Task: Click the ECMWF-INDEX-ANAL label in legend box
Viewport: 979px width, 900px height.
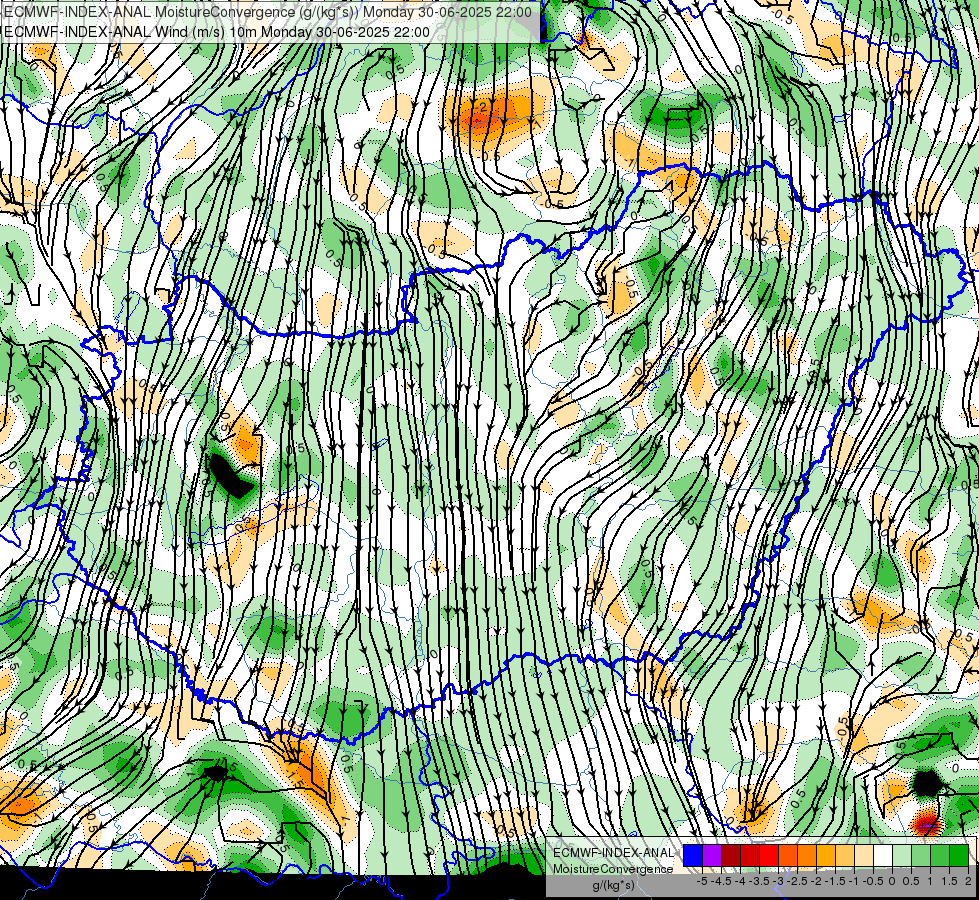Action: (613, 853)
